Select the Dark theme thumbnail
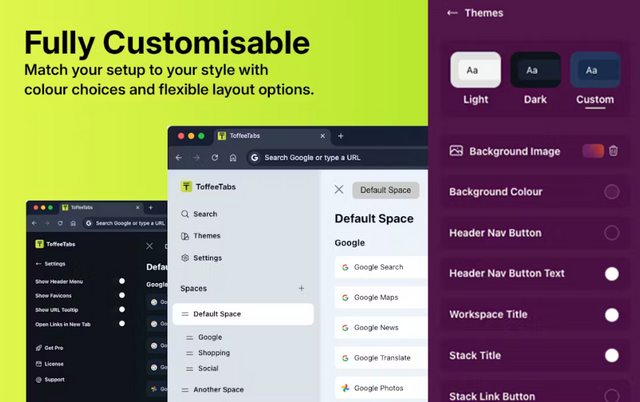The image size is (640, 402). [x=535, y=70]
